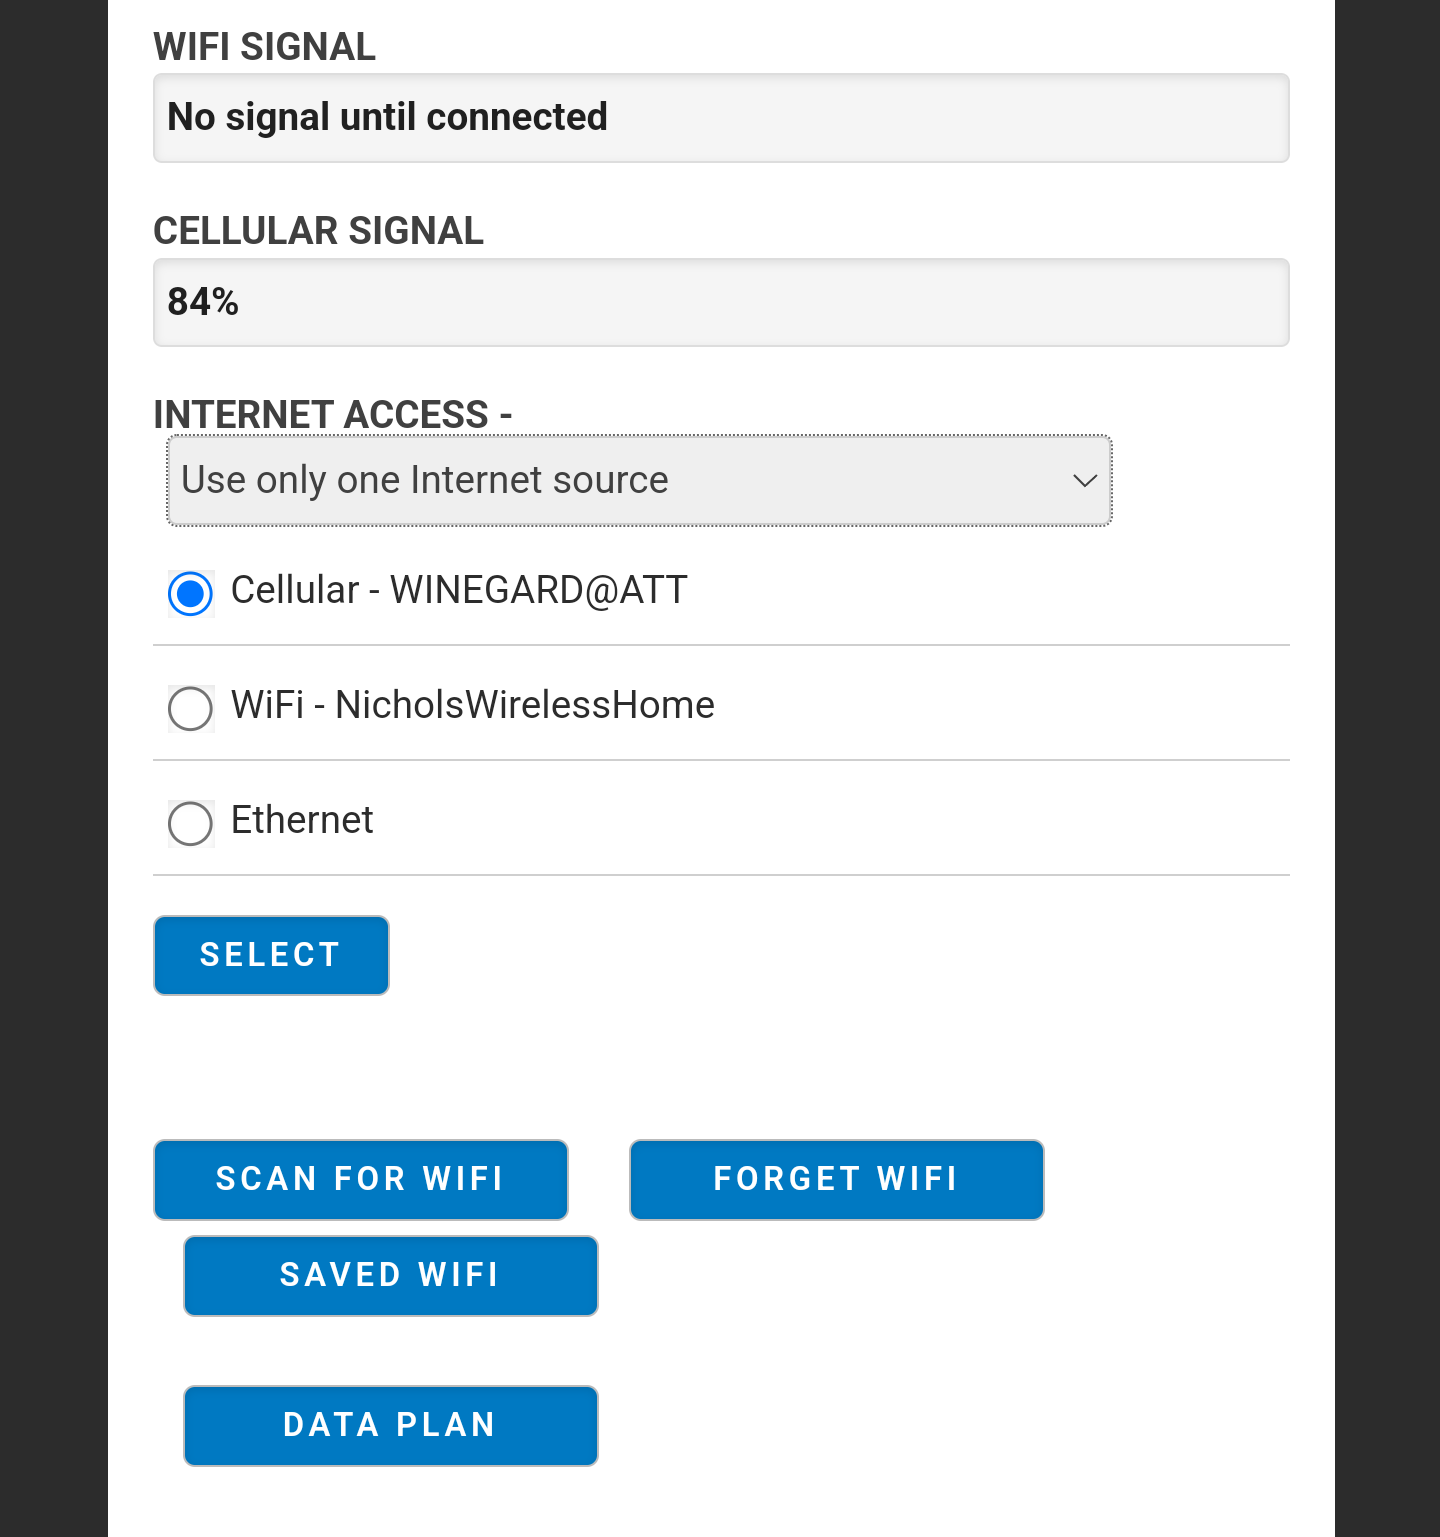Select the WiFi - NicholsWirelessHome radio button
This screenshot has width=1440, height=1537.
[x=190, y=709]
